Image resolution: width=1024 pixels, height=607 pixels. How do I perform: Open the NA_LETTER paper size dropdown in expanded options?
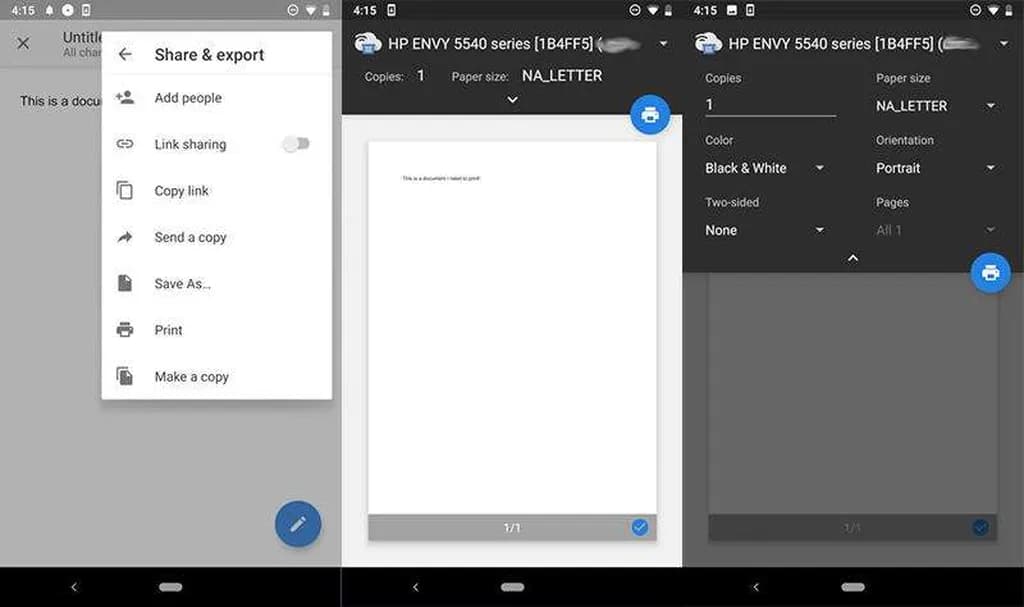click(x=935, y=106)
